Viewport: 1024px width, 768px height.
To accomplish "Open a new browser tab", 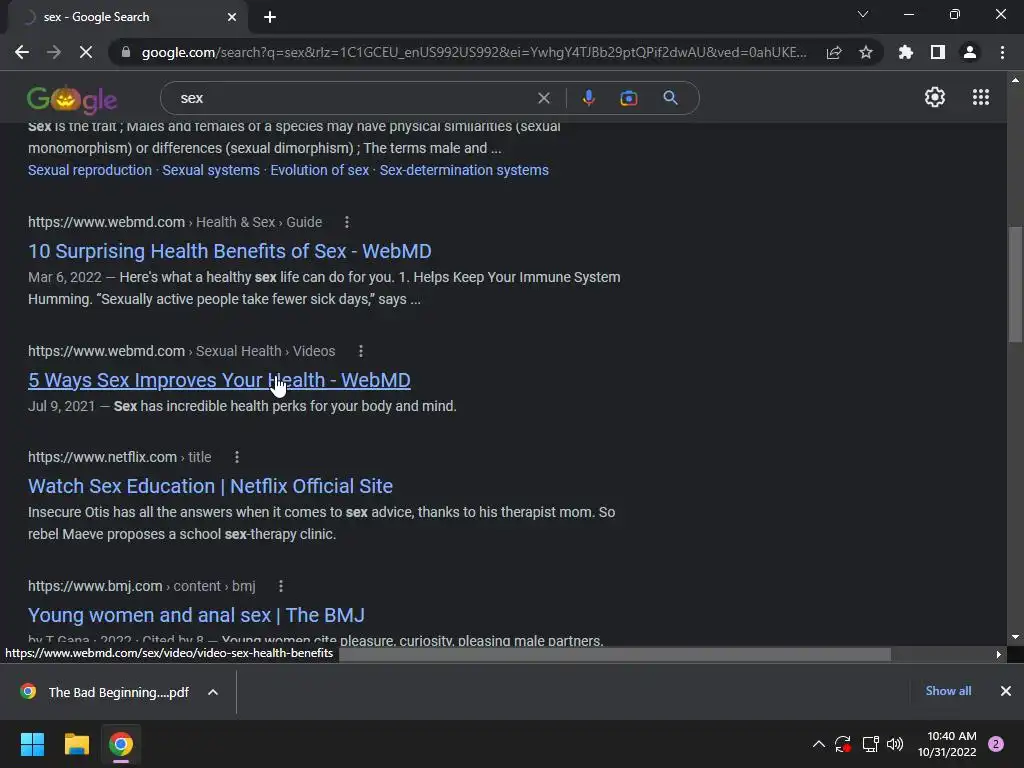I will 270,17.
